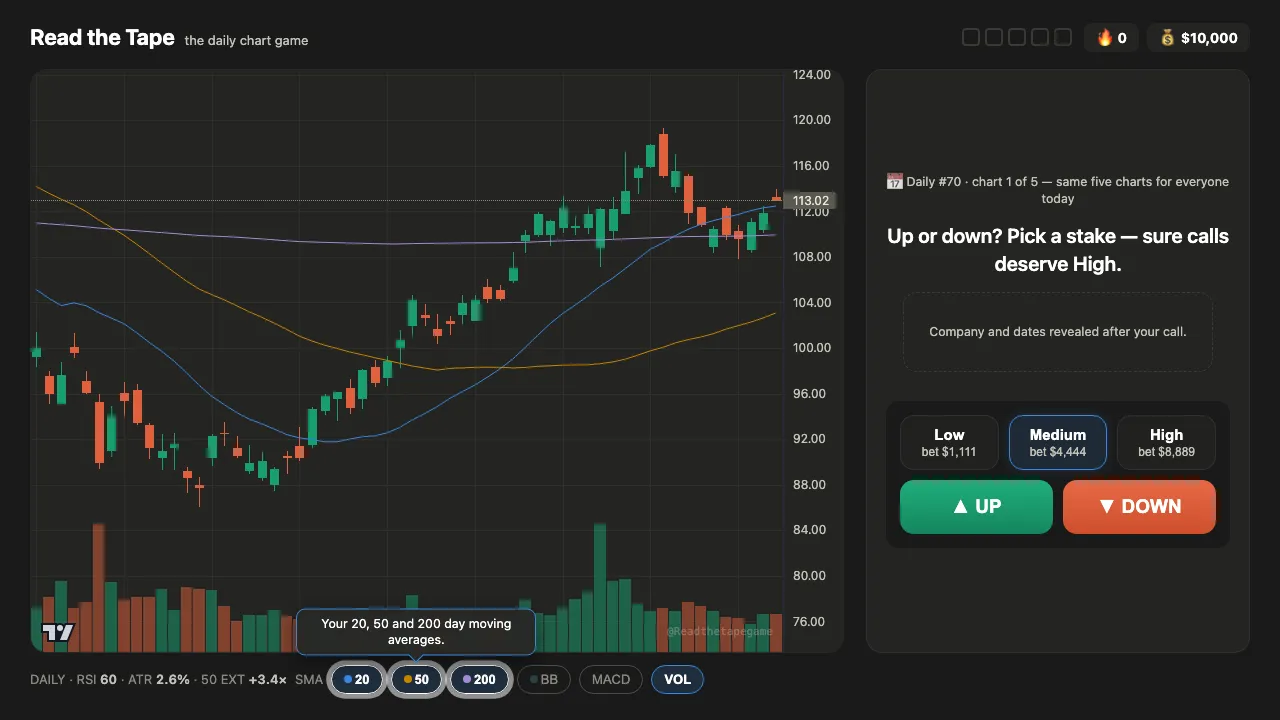
Task: Click the money bag balance $10,000
Action: pos(1198,38)
